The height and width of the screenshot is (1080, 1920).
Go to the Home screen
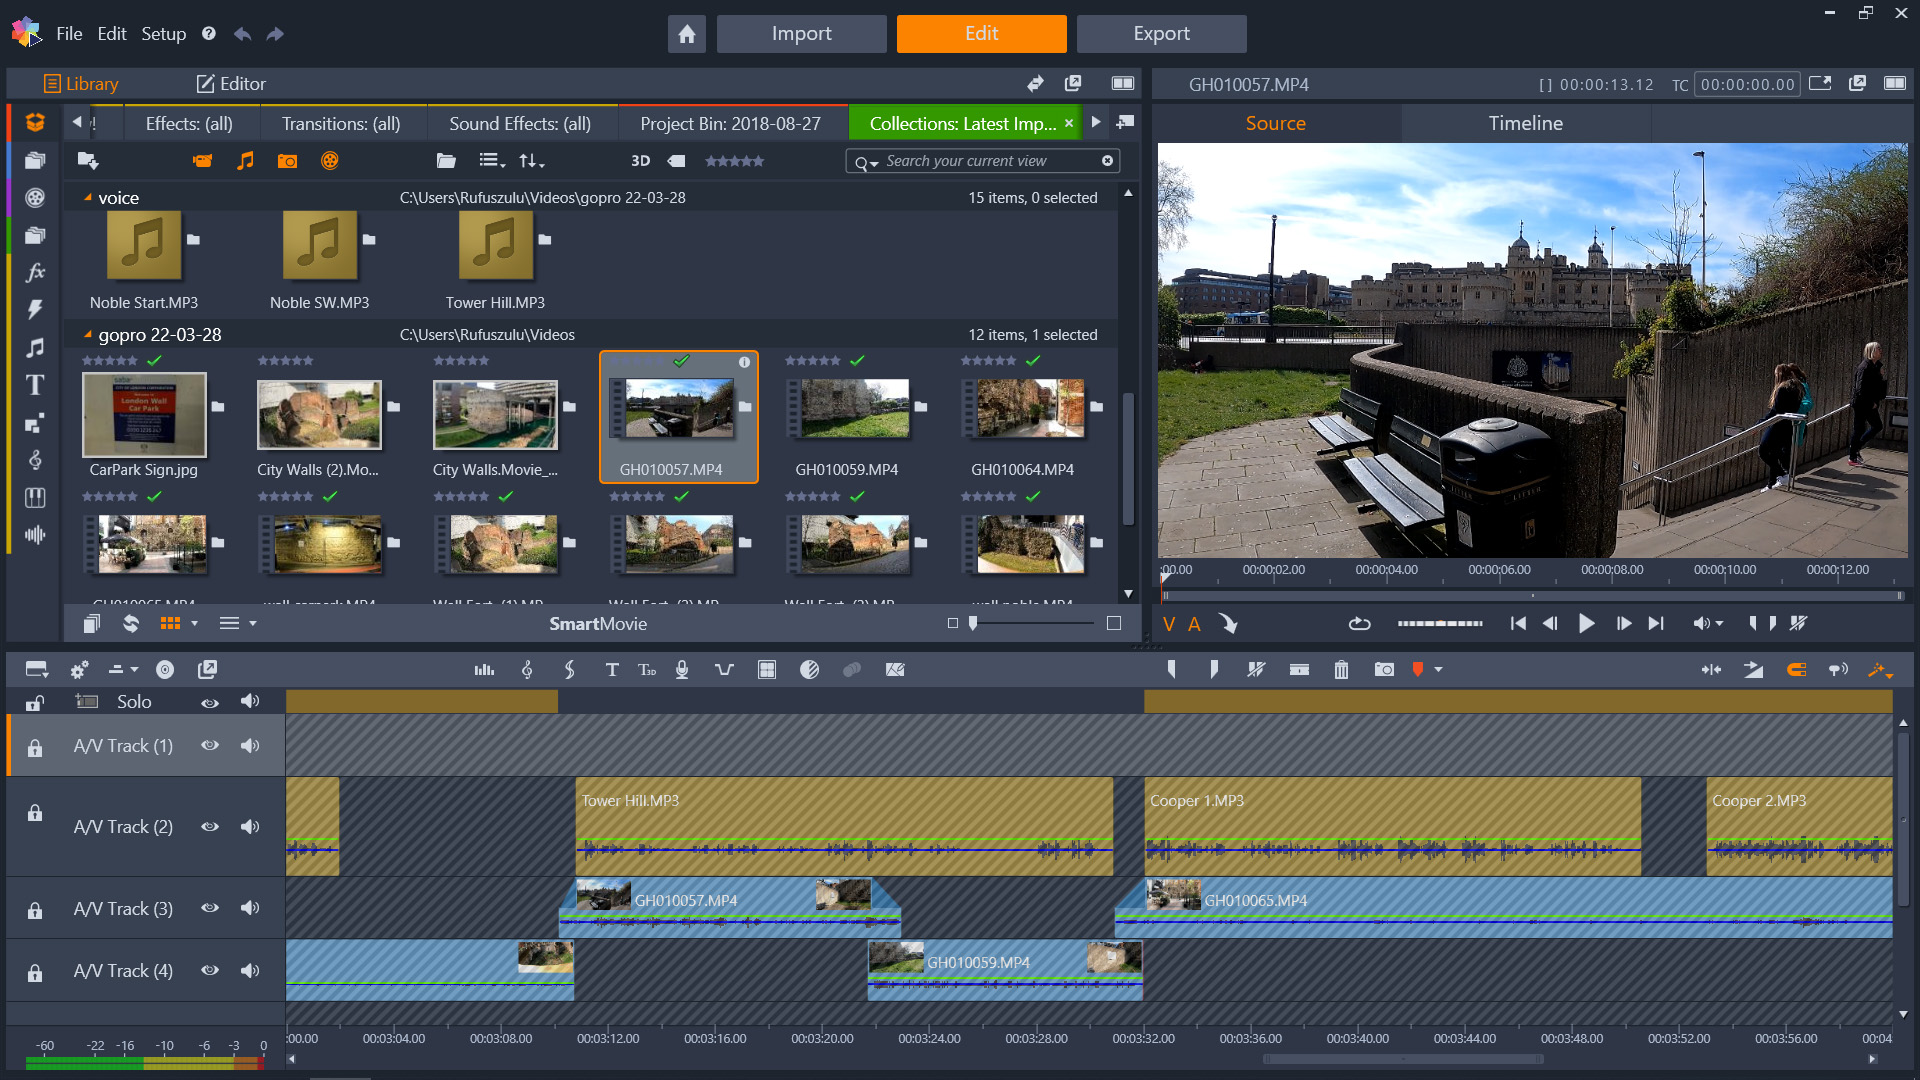[x=687, y=34]
